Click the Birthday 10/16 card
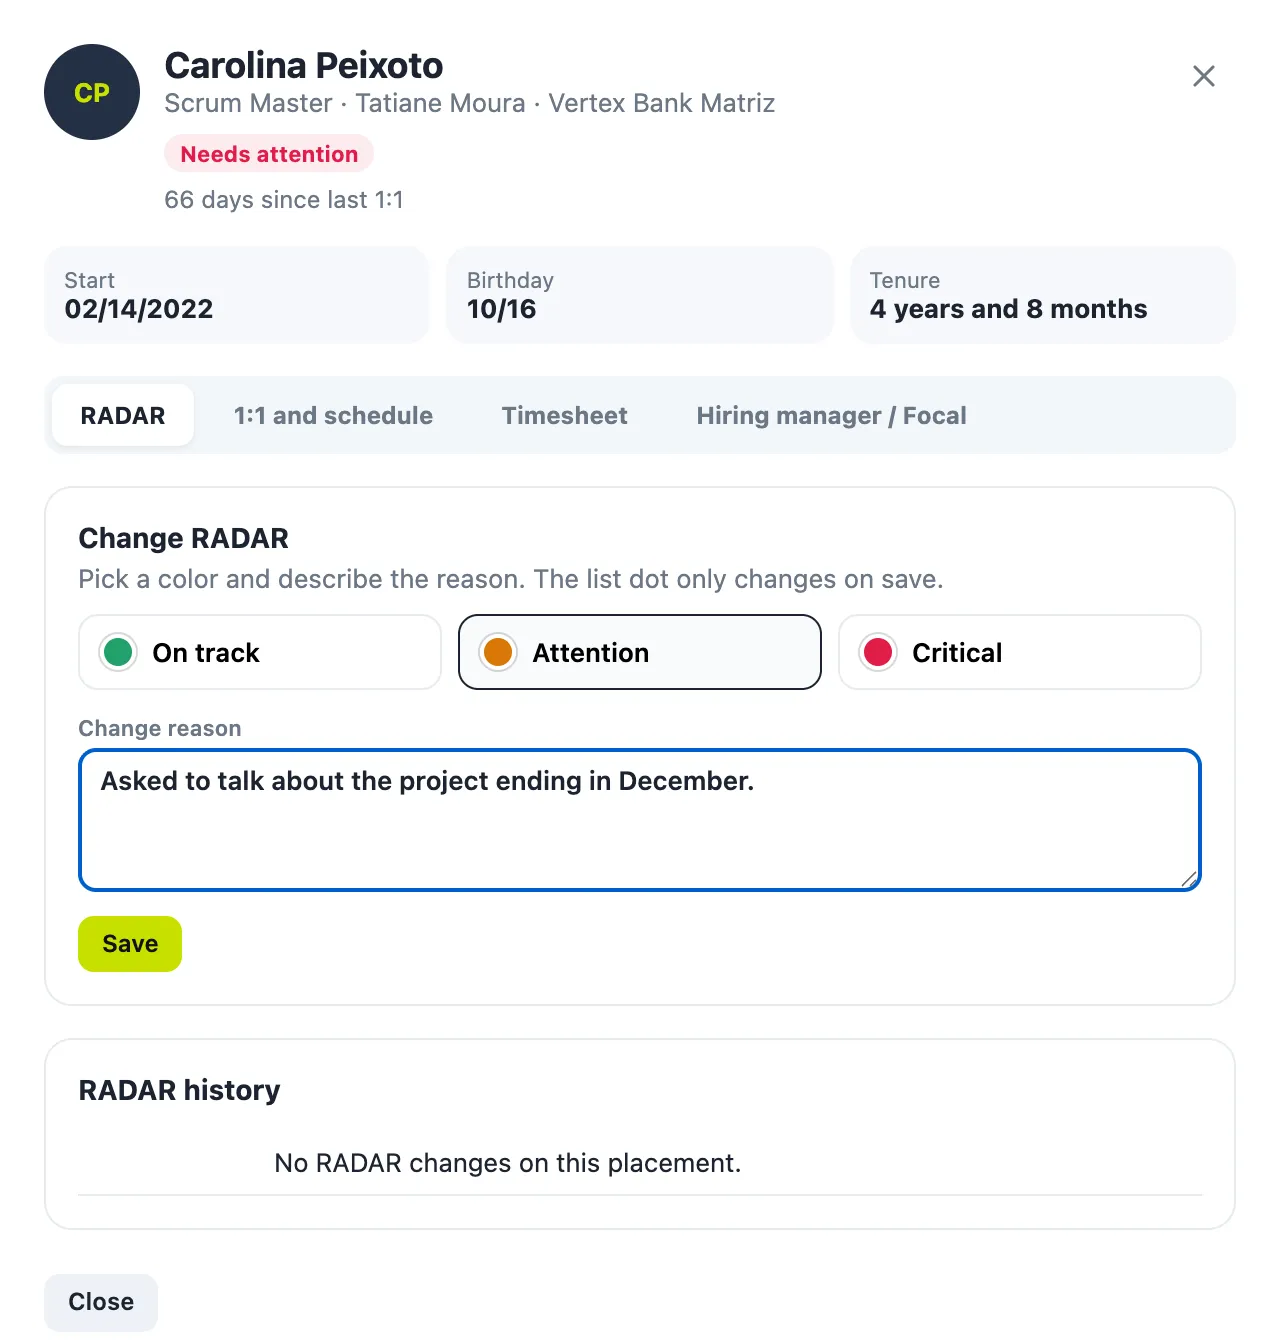 [x=640, y=295]
